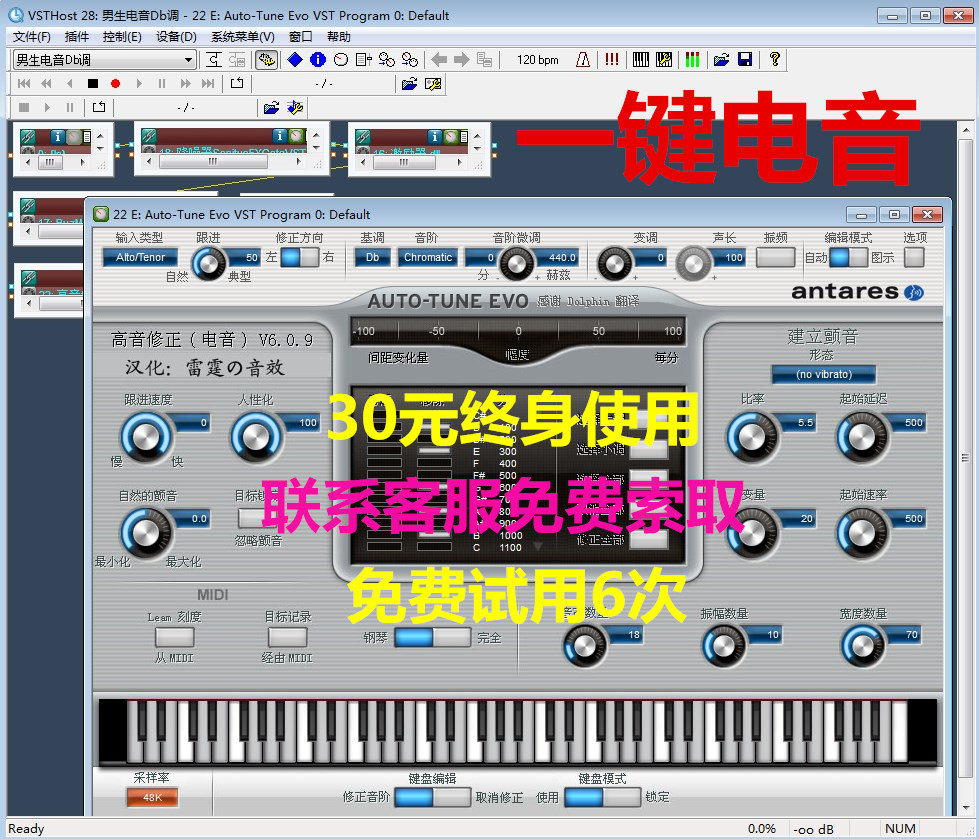Click the 48K sample rate button

(152, 797)
